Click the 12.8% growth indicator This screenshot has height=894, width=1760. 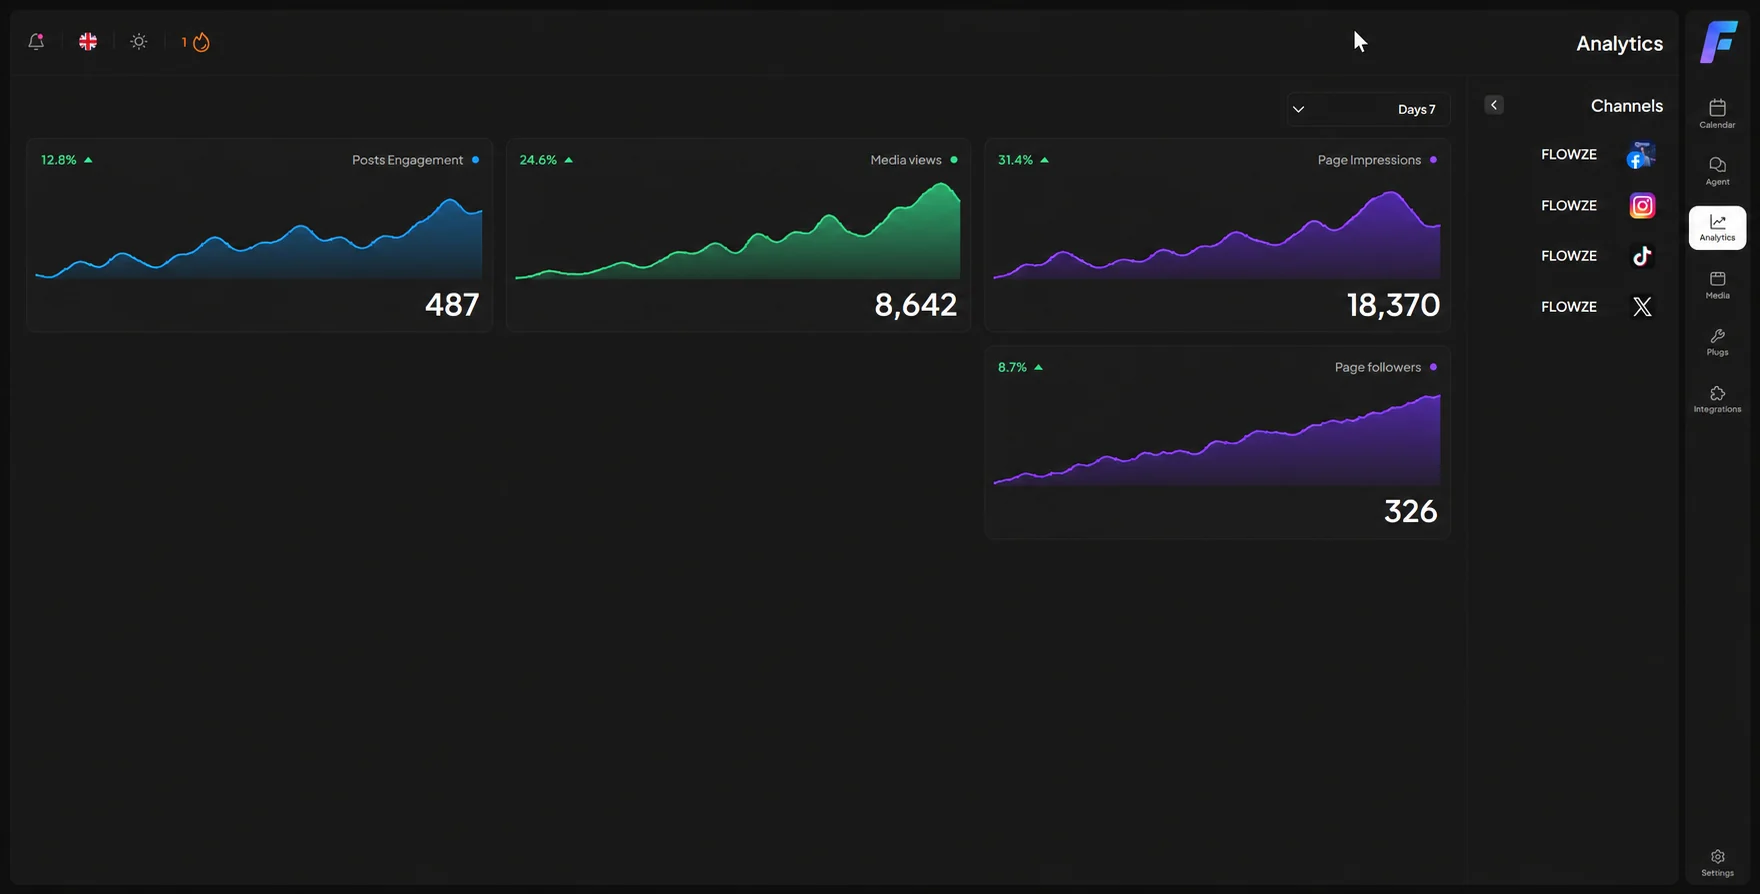coord(66,160)
